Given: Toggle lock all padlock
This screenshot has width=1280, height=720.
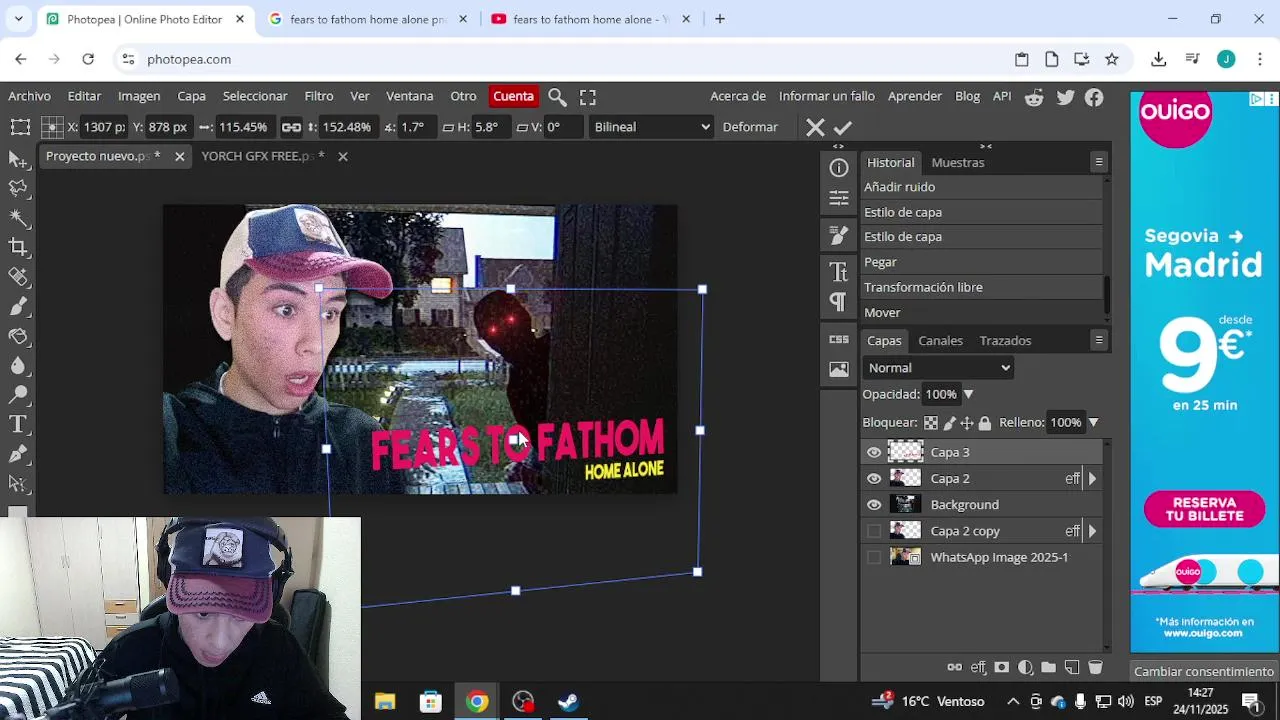Looking at the screenshot, I should [985, 423].
